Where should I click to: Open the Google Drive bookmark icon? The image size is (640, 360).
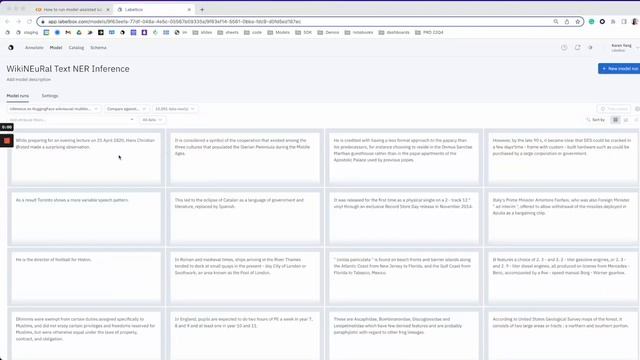tap(79, 32)
